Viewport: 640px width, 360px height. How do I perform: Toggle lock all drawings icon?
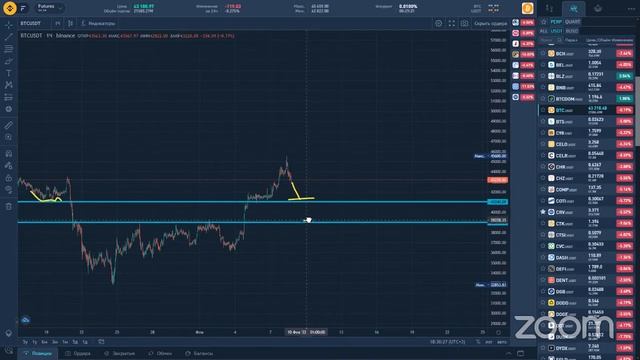click(x=9, y=178)
